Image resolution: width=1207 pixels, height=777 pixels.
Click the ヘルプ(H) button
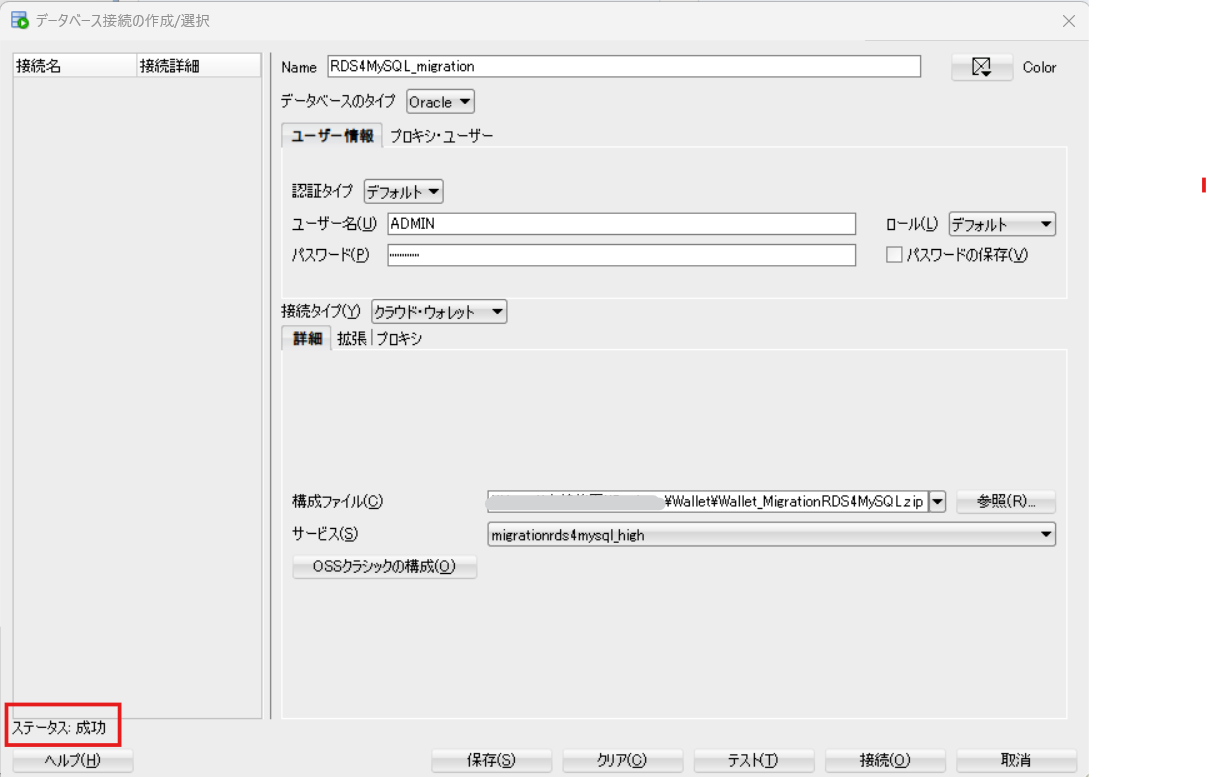tap(73, 760)
